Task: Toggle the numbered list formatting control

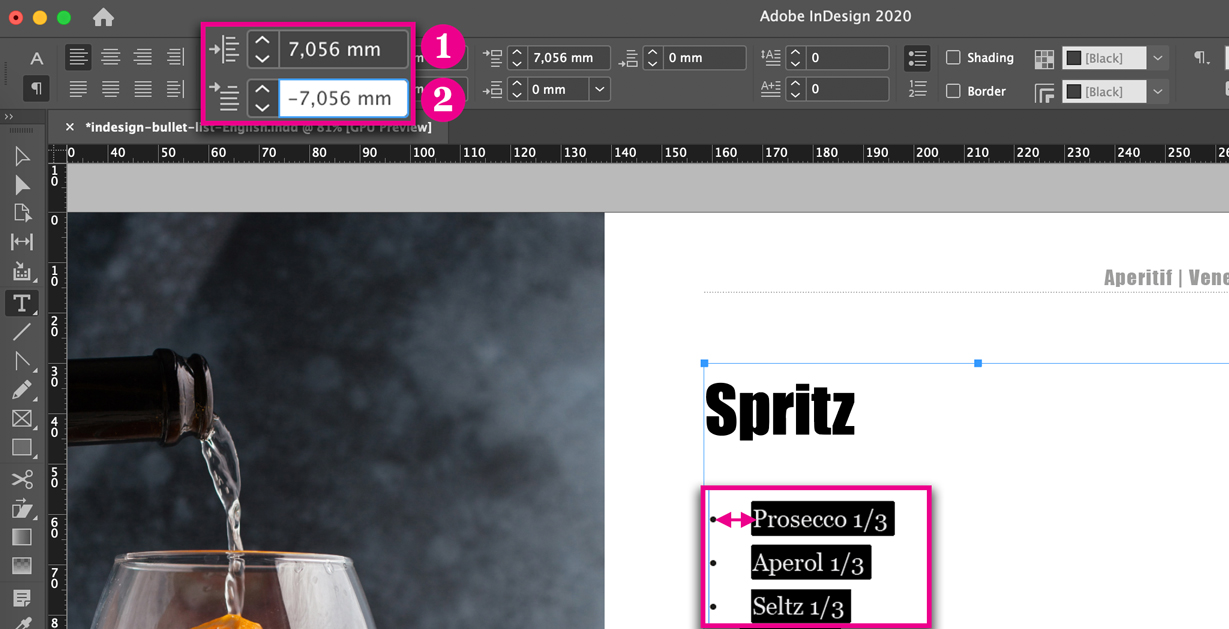Action: coord(916,88)
